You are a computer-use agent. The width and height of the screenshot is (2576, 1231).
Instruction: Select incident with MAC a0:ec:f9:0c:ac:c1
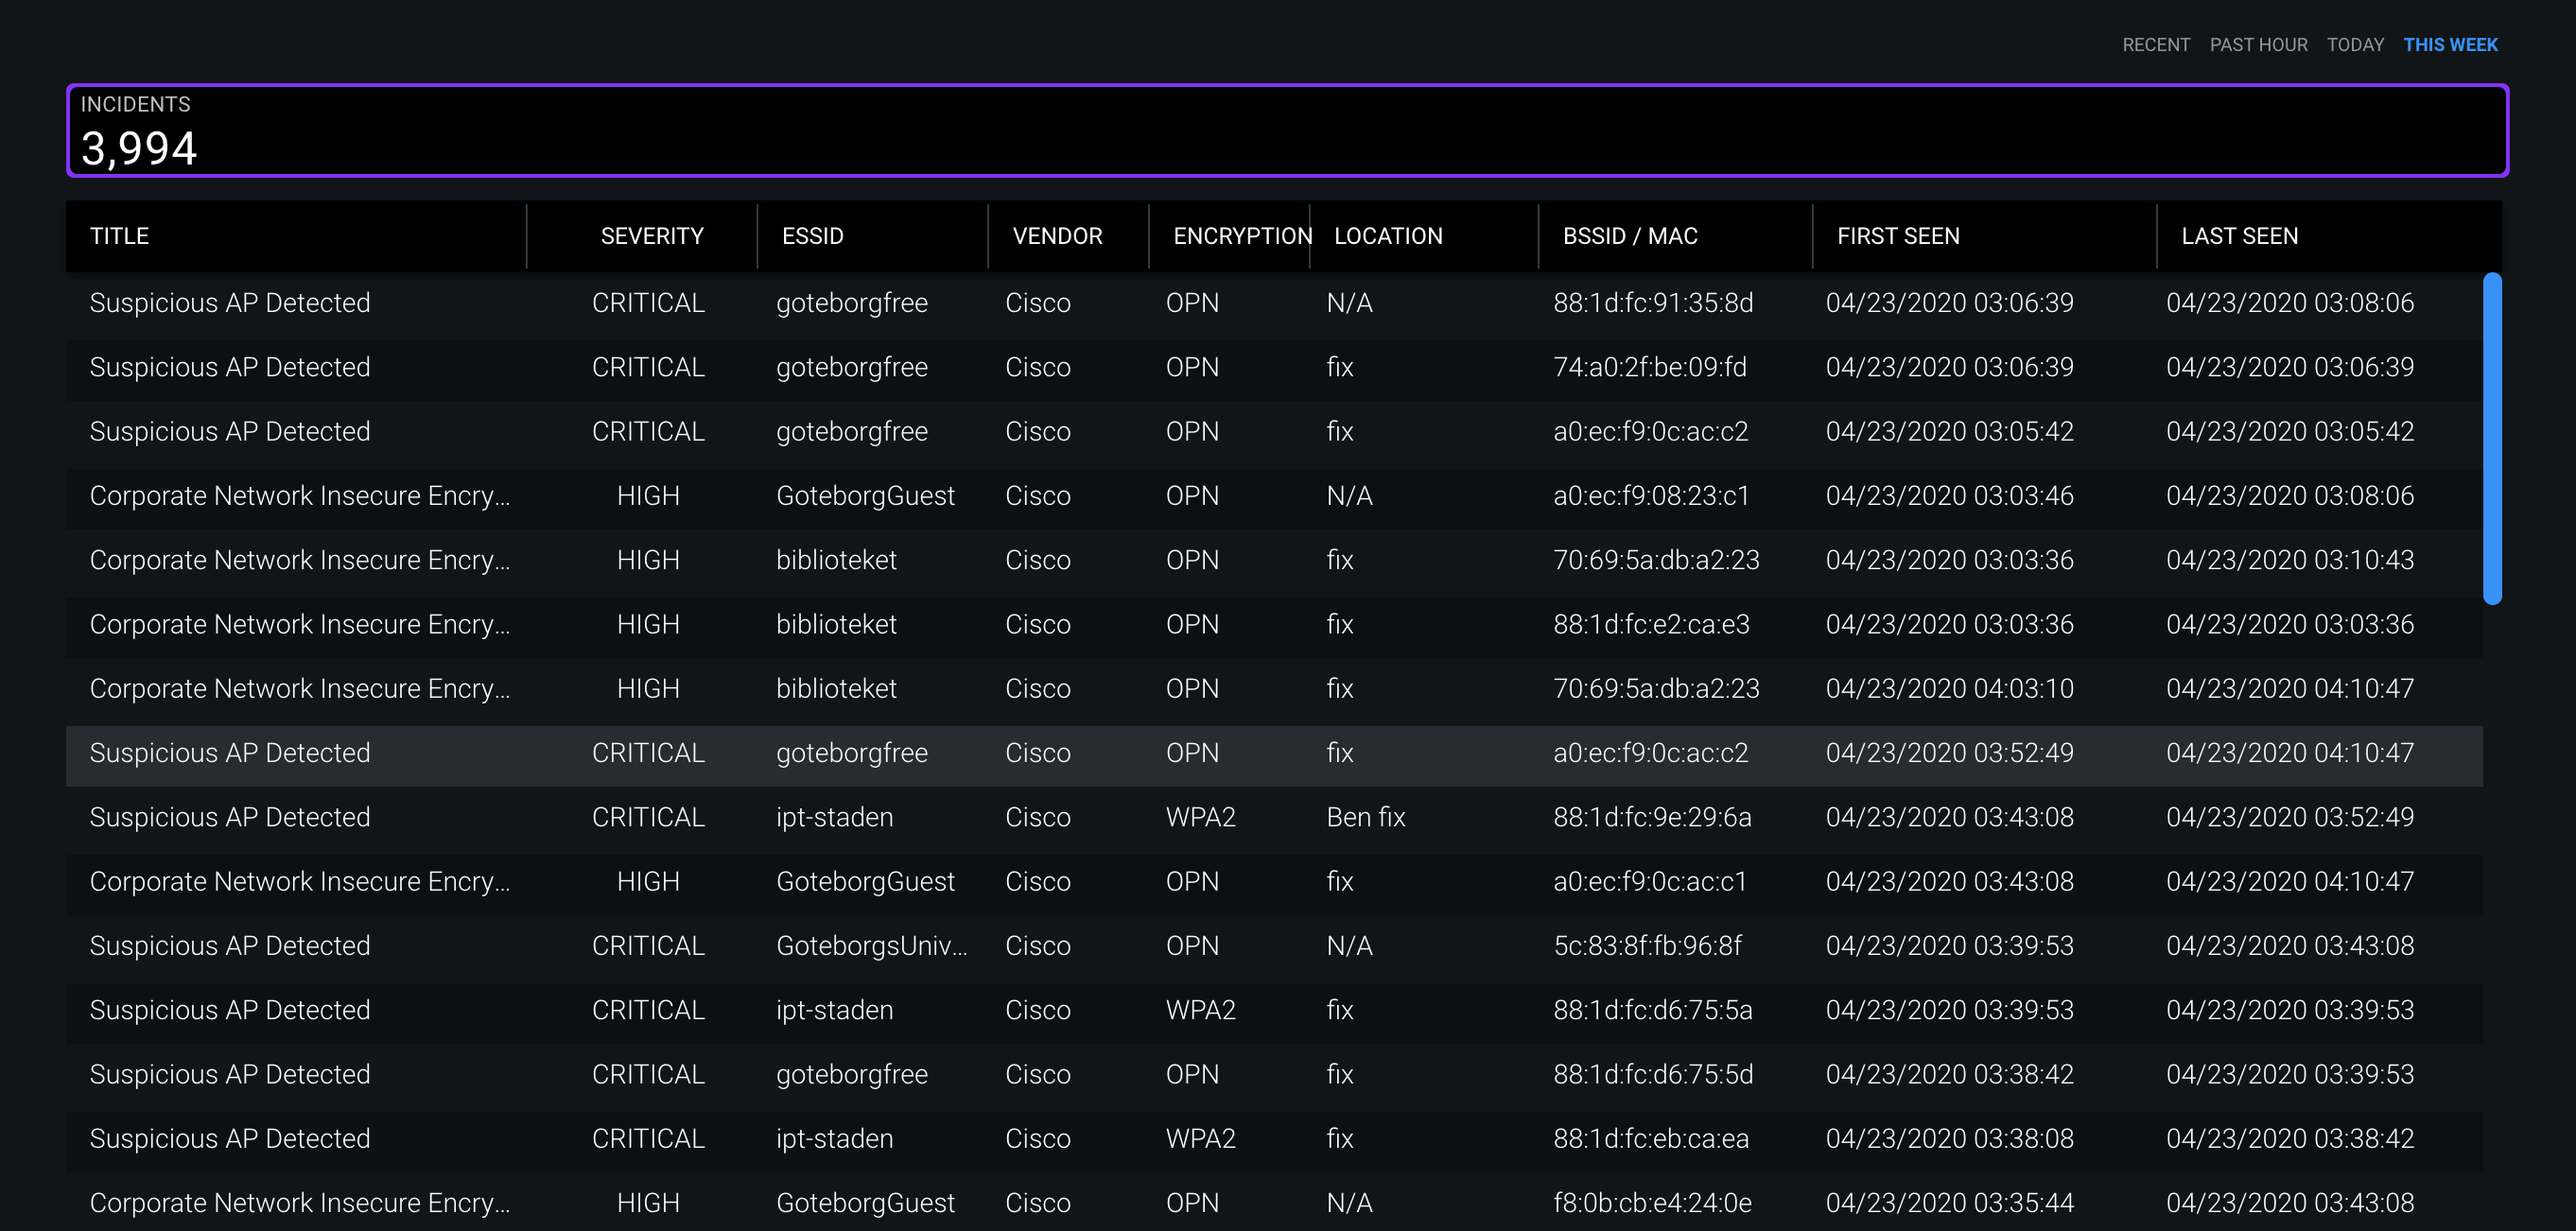point(1274,881)
